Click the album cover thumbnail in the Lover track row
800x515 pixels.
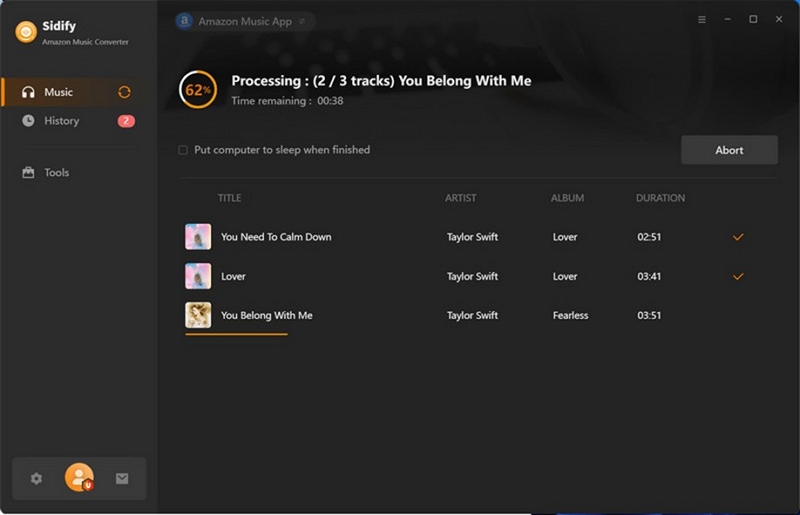[x=198, y=276]
